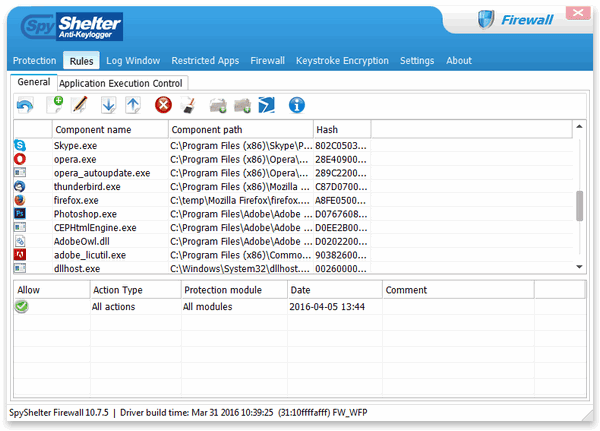Screen dimensions: 600x431
Task: Click the AdobeOwl.dll file icon
Action: click(20, 241)
